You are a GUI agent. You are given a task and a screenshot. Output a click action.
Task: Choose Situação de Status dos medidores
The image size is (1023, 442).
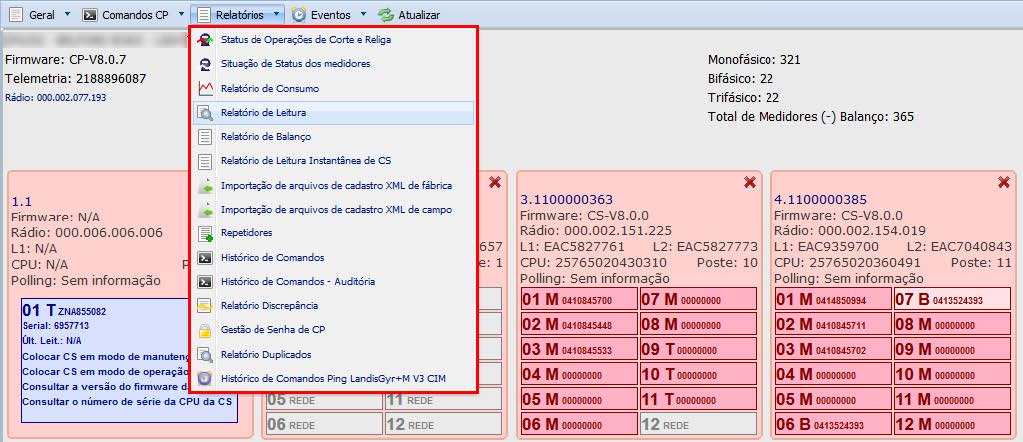[x=295, y=64]
